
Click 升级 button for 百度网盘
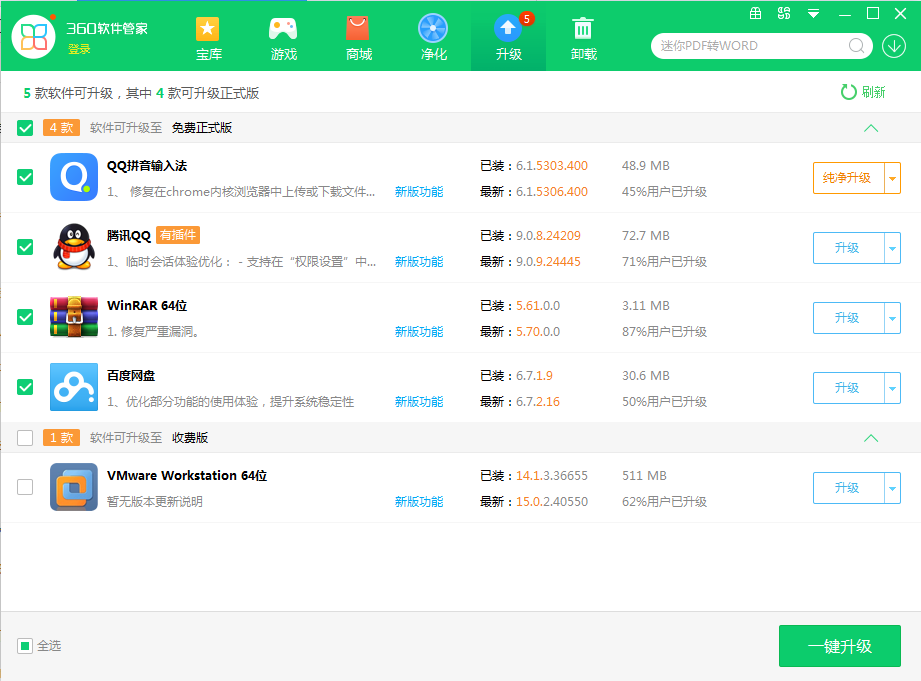point(848,388)
